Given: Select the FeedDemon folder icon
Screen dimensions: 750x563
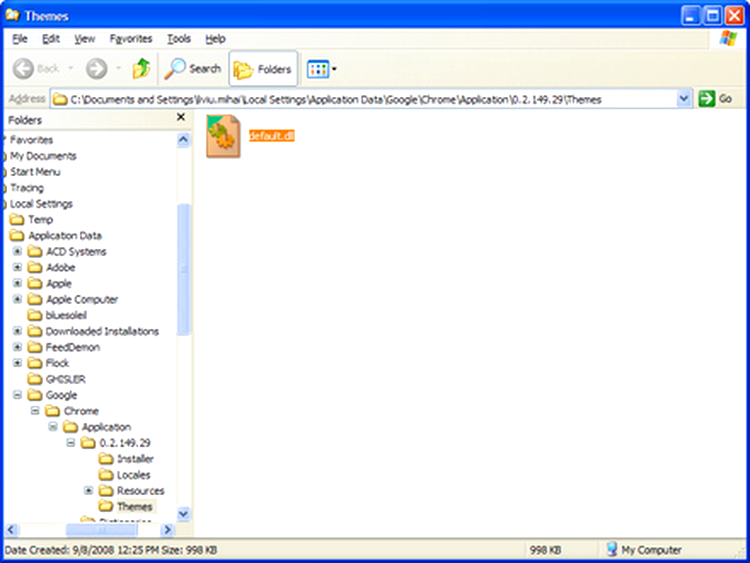Looking at the screenshot, I should pos(34,347).
